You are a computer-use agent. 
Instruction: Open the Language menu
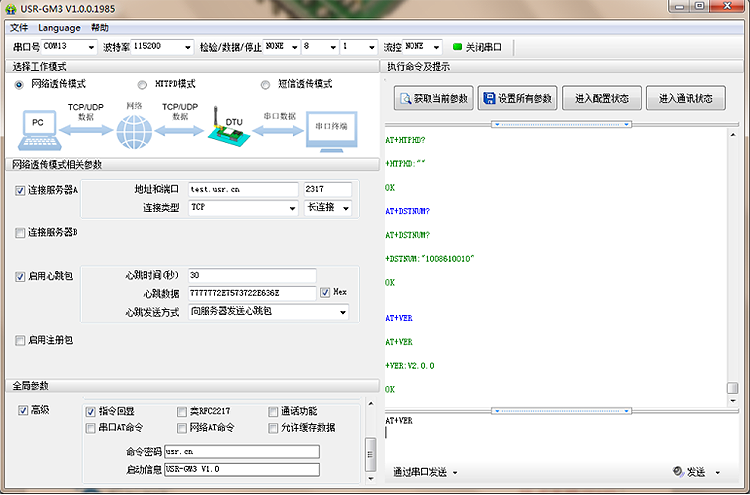pos(59,28)
